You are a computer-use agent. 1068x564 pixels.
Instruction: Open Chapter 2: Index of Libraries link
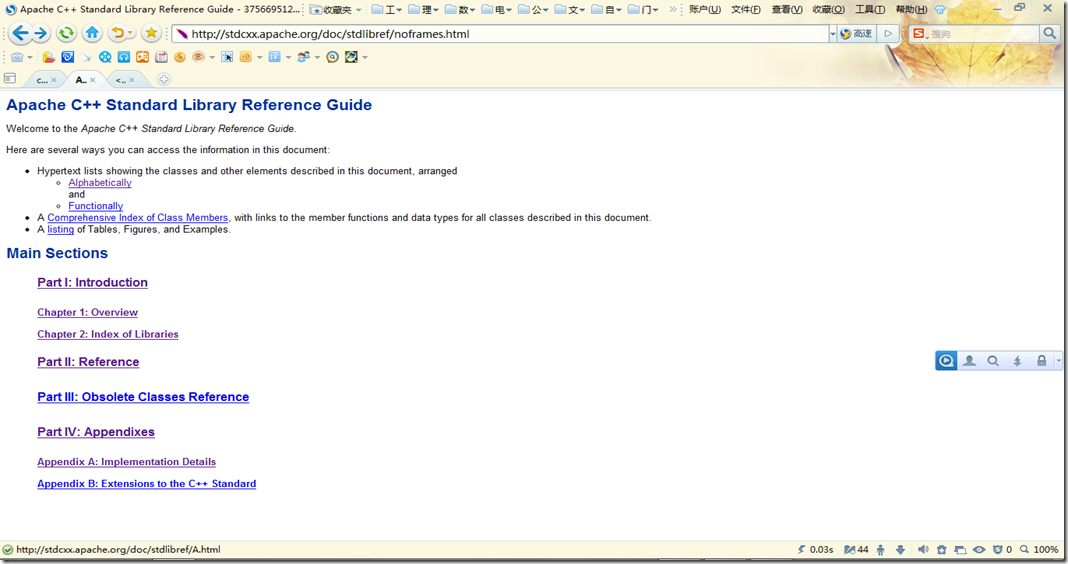[108, 334]
